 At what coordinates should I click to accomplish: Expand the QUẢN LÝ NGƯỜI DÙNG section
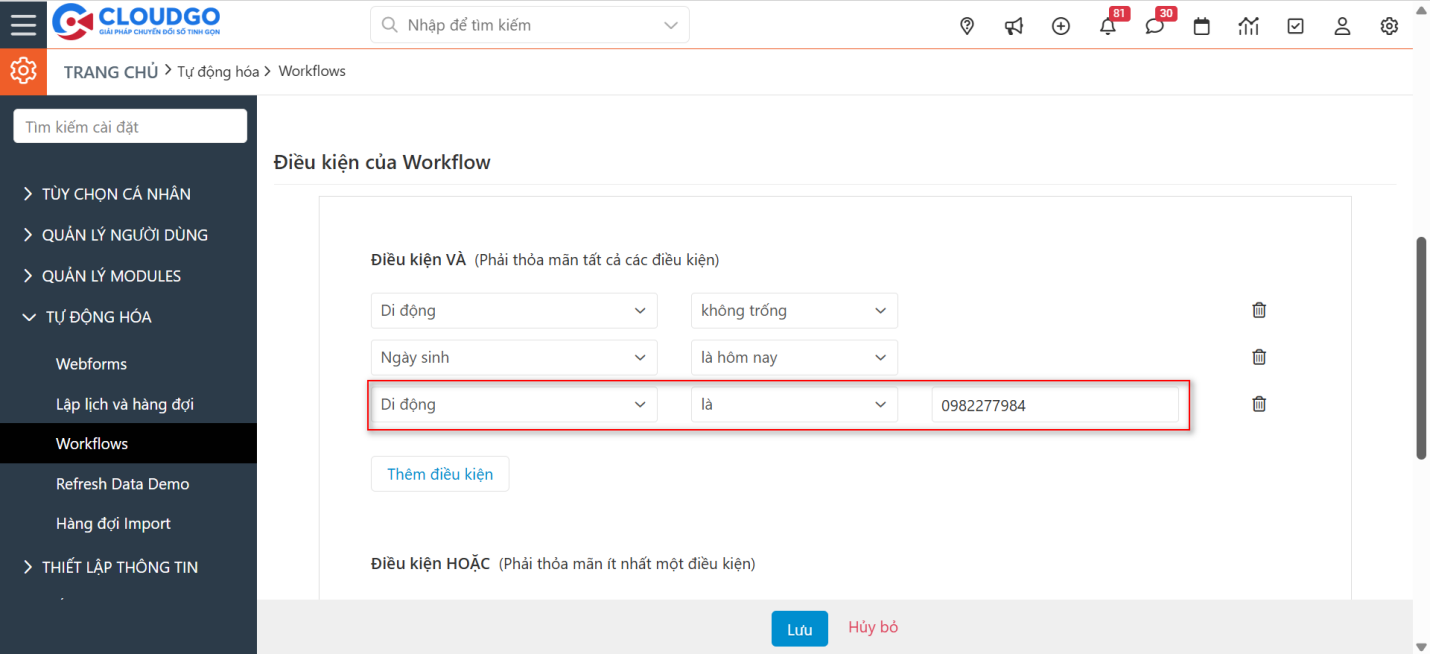(x=124, y=235)
